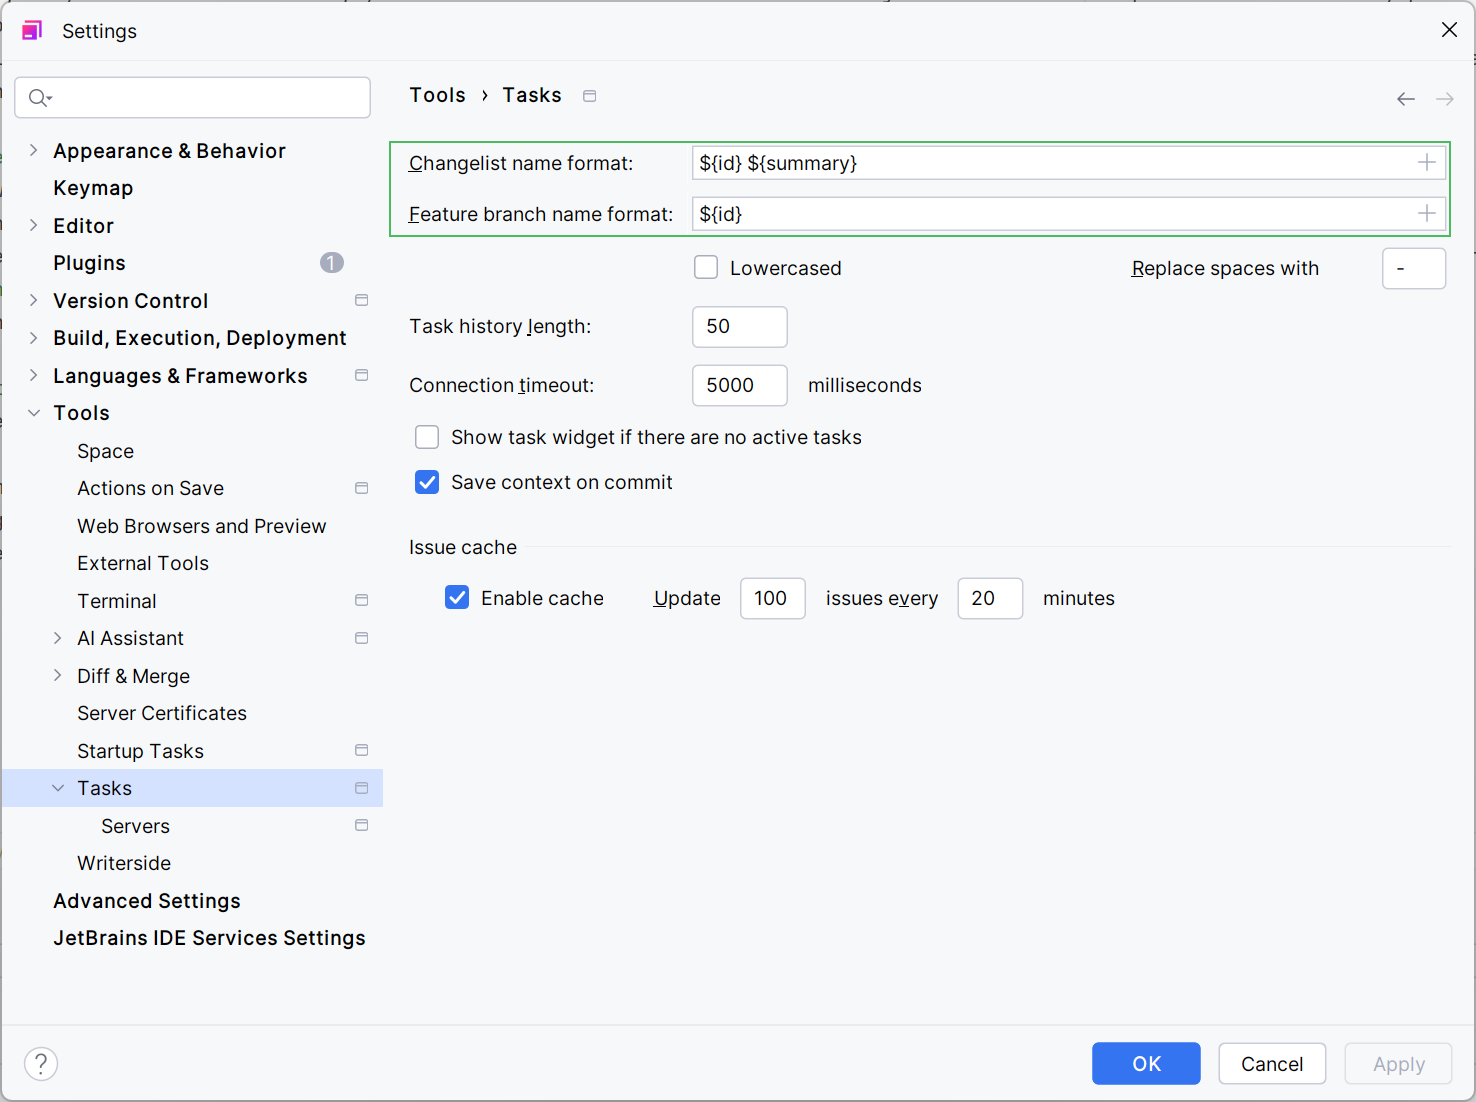Click the OK button
Screen dimensions: 1476x1102
coord(1145,1063)
